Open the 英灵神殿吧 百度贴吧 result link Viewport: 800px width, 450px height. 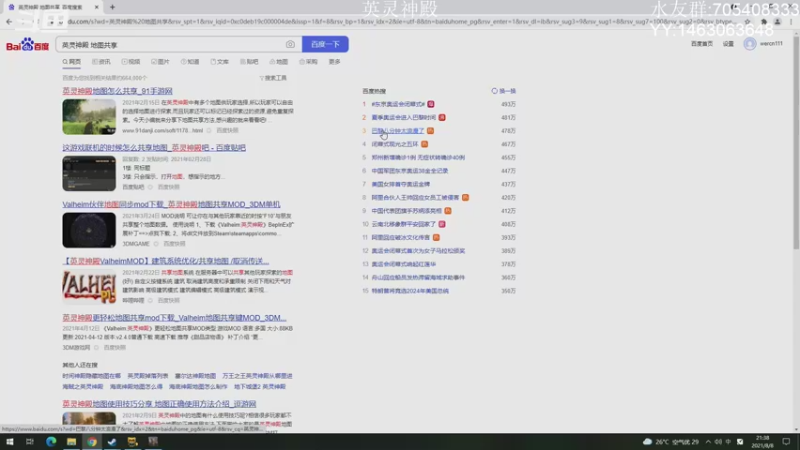tap(154, 147)
